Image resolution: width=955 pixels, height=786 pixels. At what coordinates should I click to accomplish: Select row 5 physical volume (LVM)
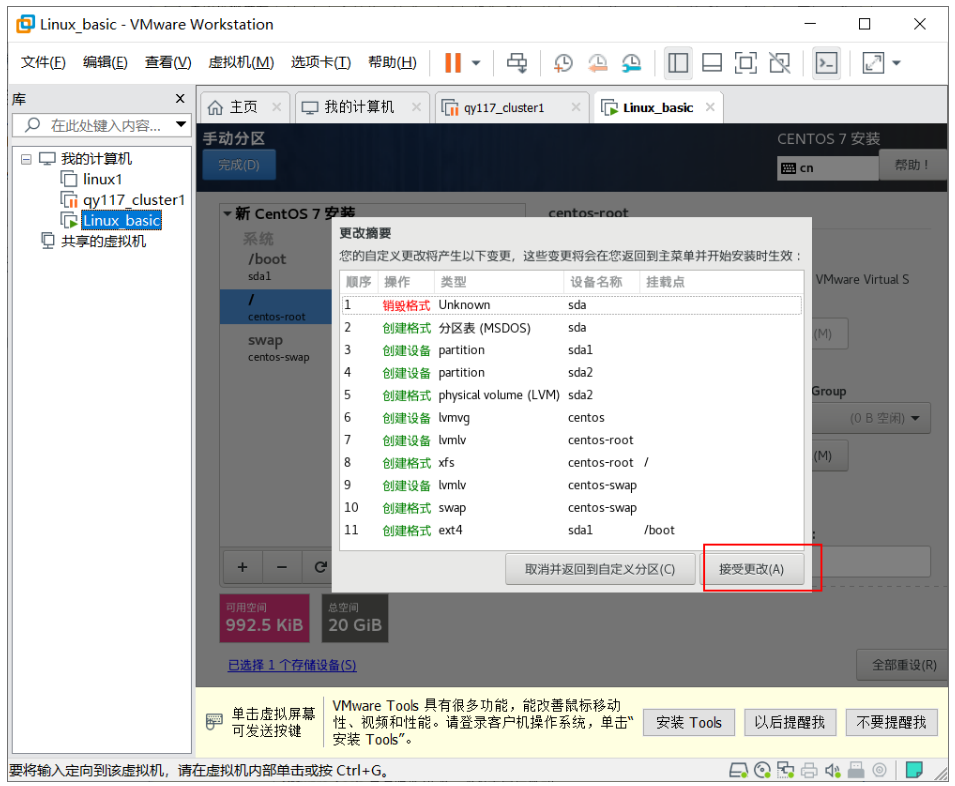[571, 395]
